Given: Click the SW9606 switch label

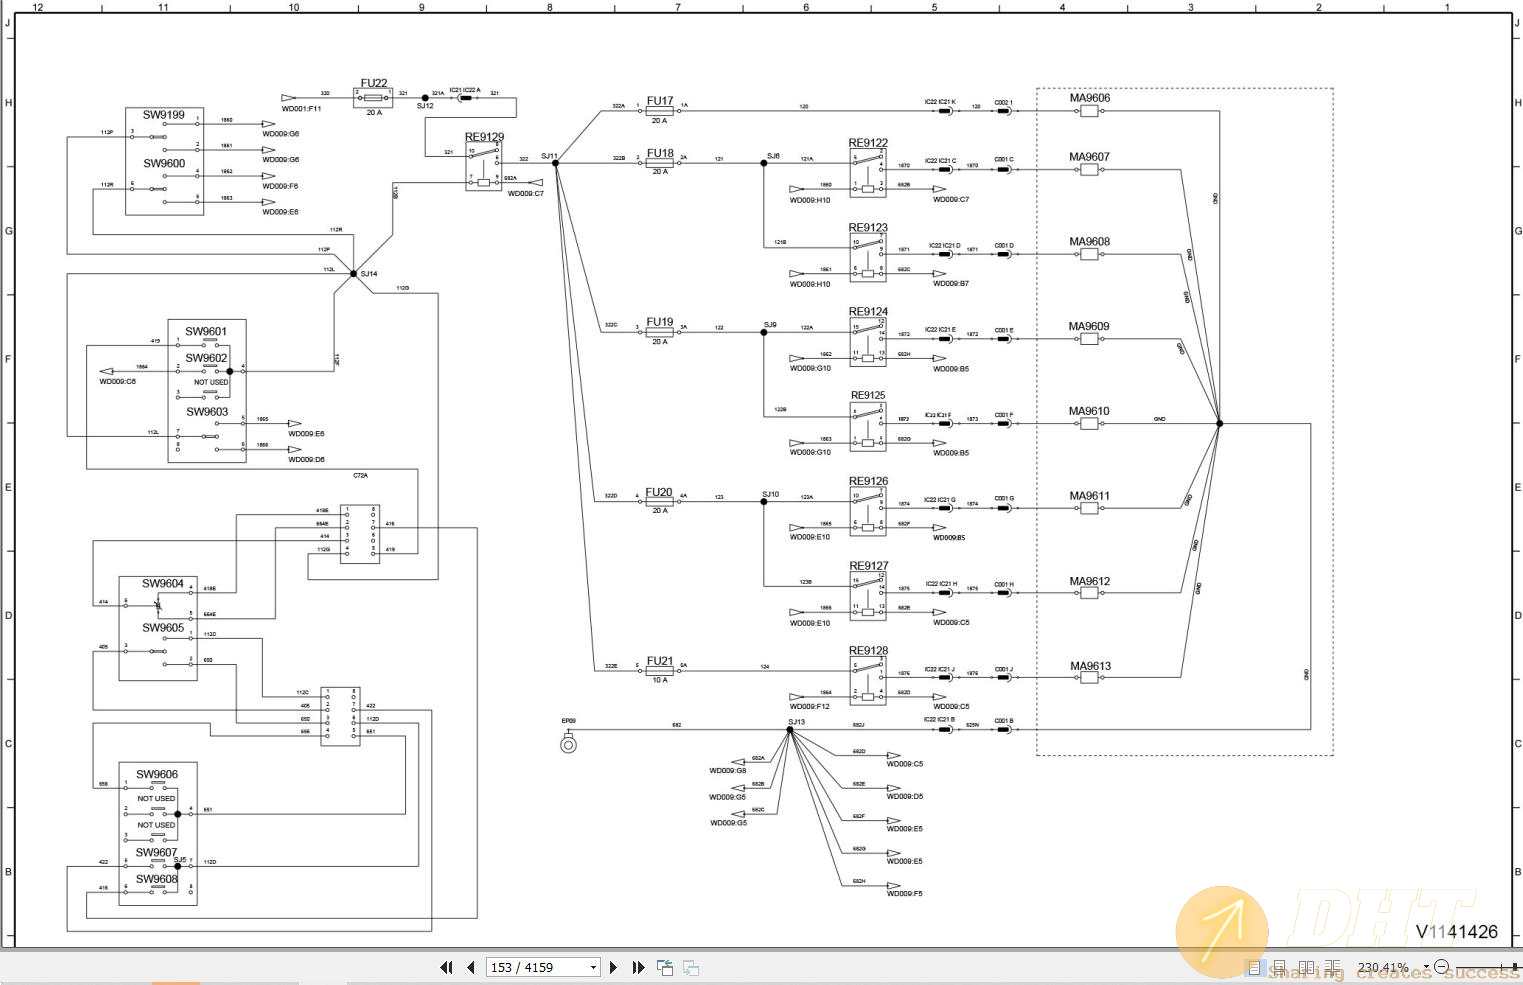Looking at the screenshot, I should [157, 775].
